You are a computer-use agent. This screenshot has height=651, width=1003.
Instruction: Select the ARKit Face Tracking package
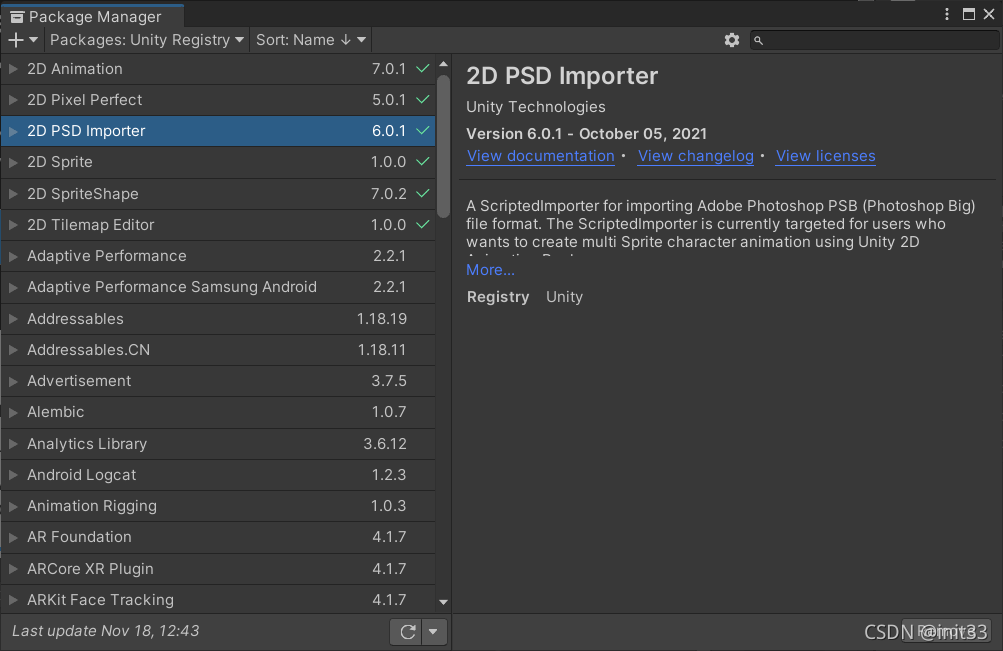(x=217, y=600)
